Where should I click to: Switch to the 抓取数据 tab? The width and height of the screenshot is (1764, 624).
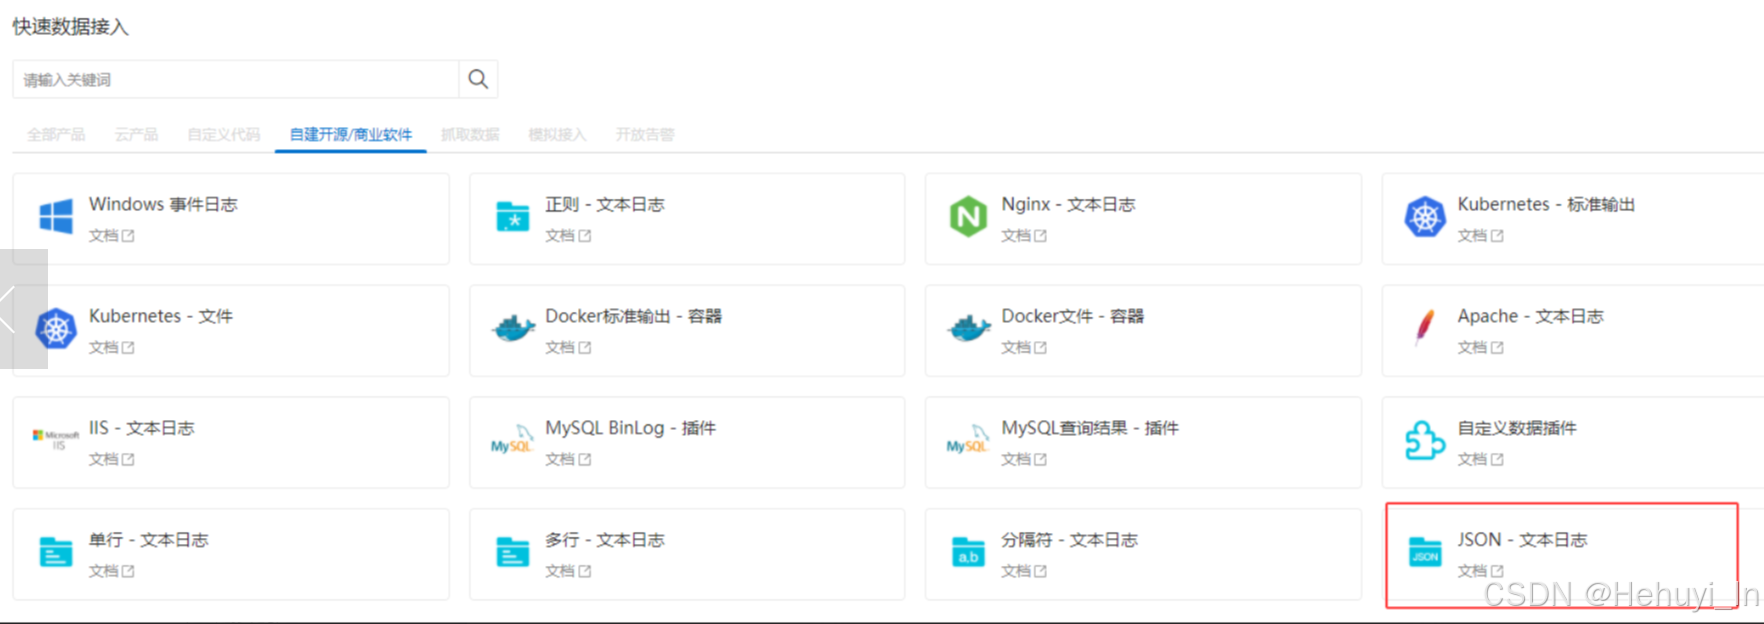pos(470,134)
